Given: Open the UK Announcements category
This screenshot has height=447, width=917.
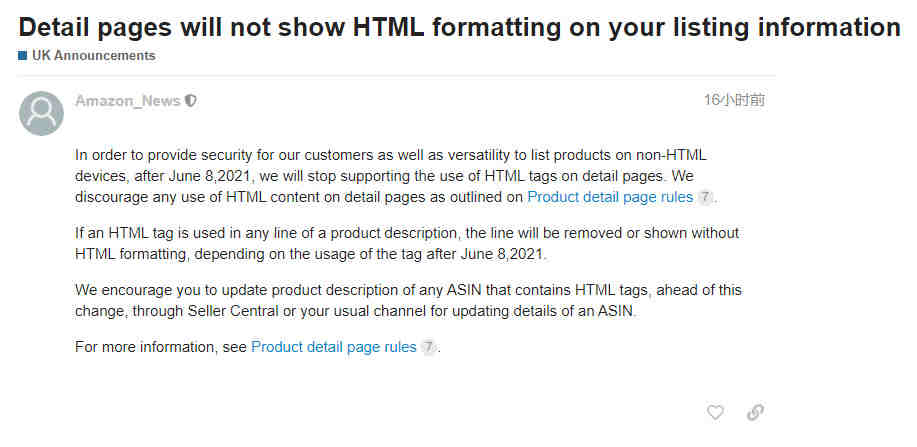Looking at the screenshot, I should (x=94, y=56).
